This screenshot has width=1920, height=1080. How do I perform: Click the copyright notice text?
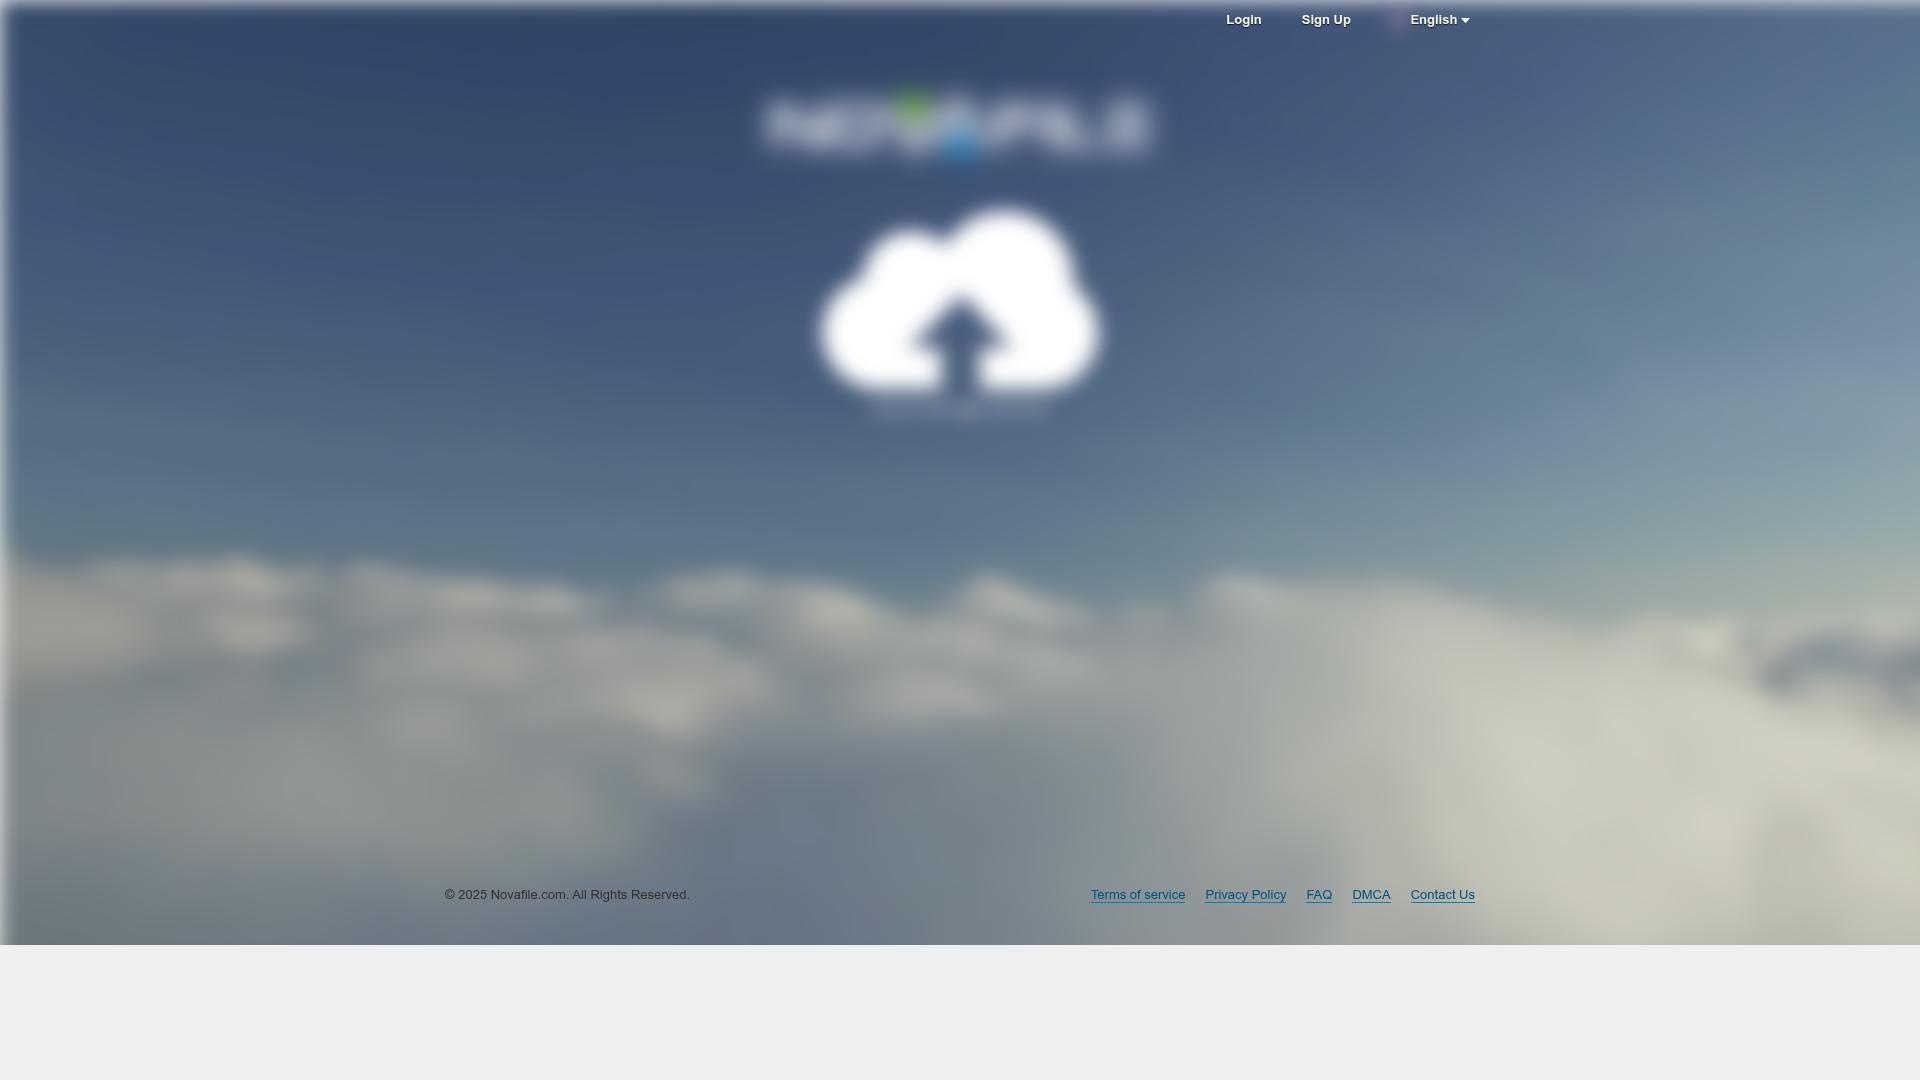coord(567,894)
